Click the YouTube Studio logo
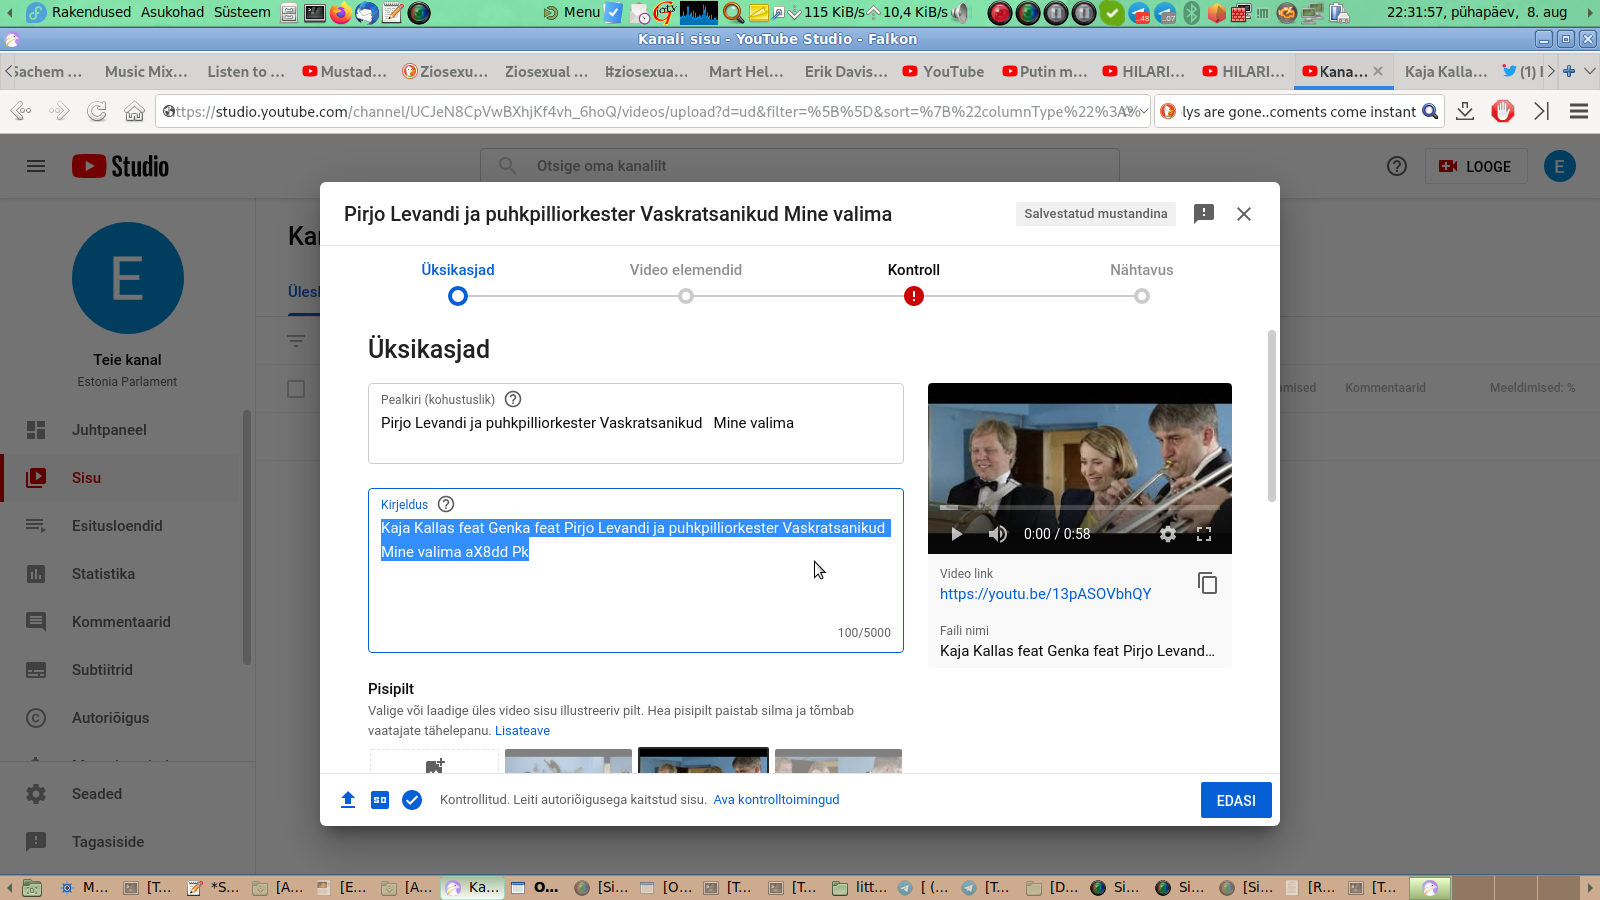1600x900 pixels. click(120, 166)
